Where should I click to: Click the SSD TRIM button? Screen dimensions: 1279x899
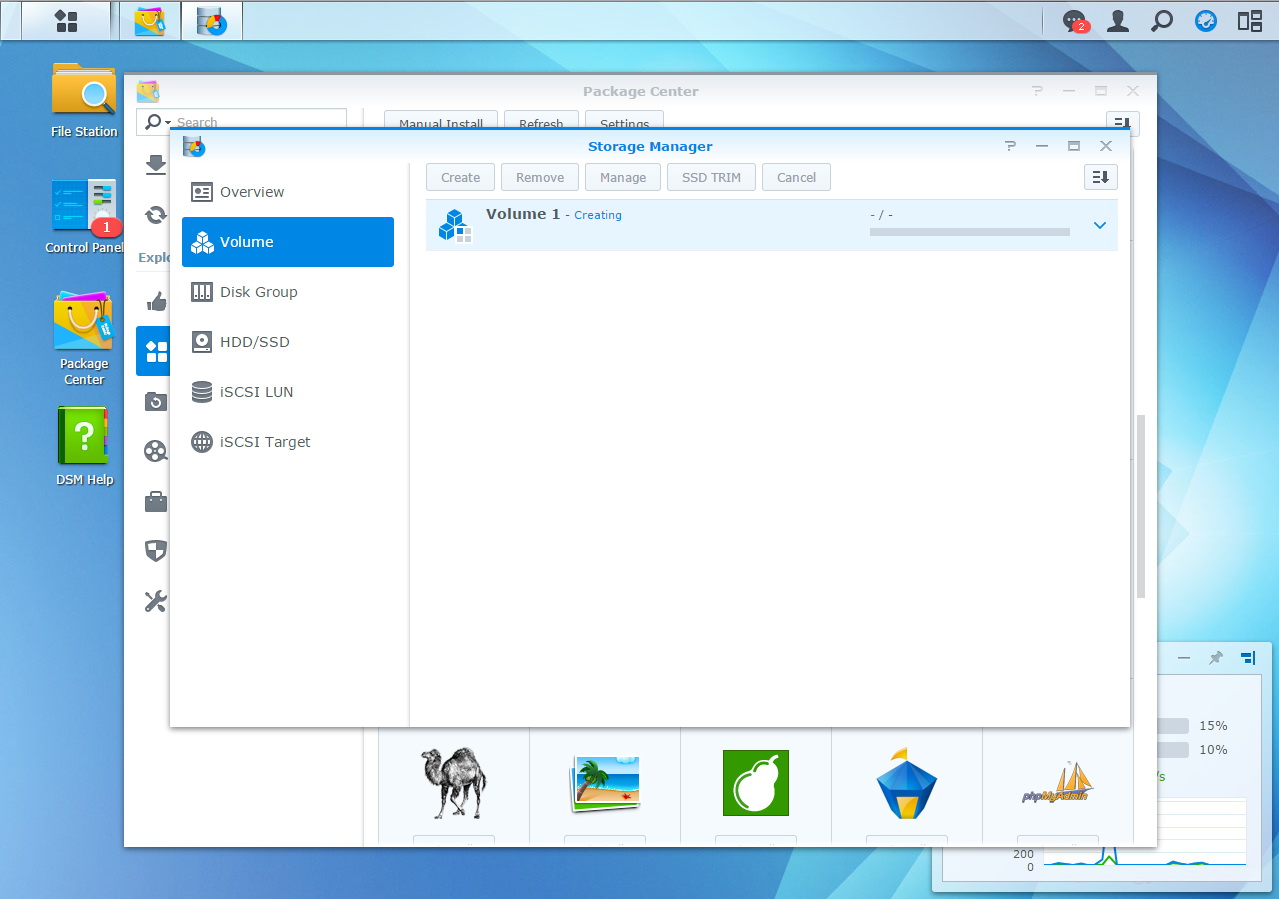point(711,177)
